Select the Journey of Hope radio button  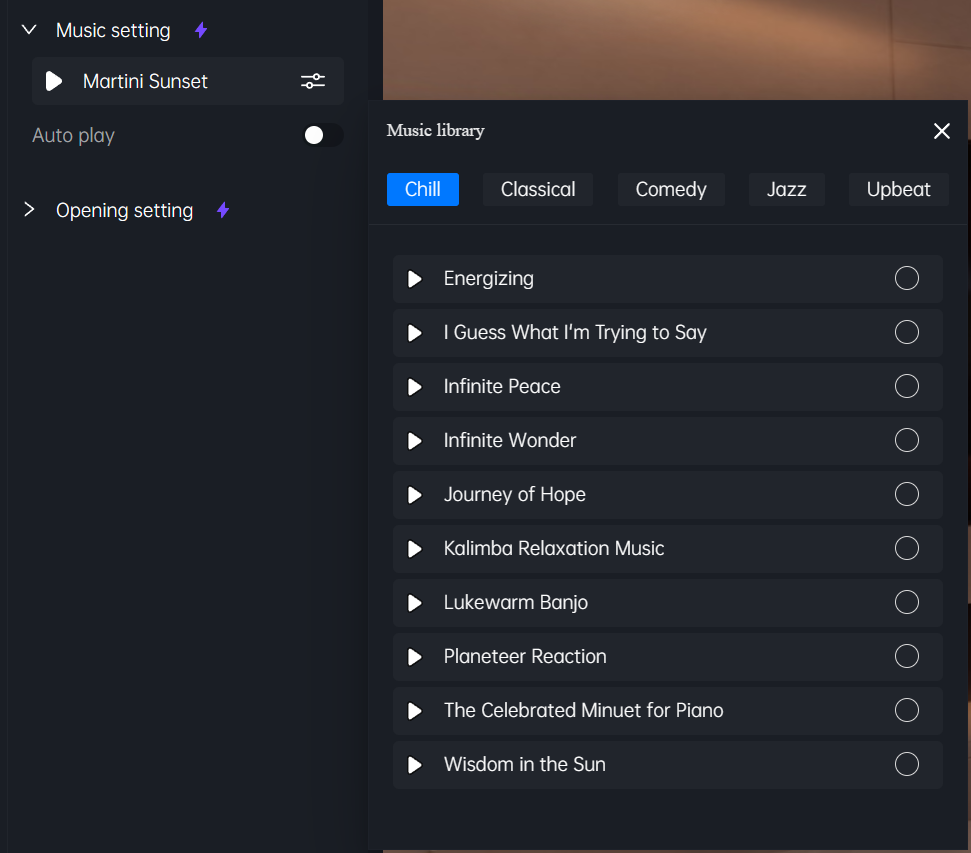tap(907, 494)
